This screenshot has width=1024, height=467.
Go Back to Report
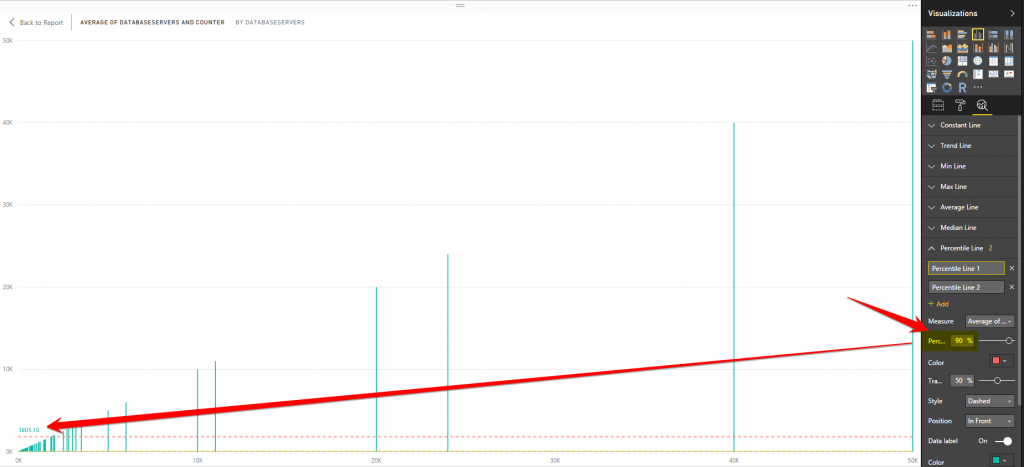(x=36, y=22)
